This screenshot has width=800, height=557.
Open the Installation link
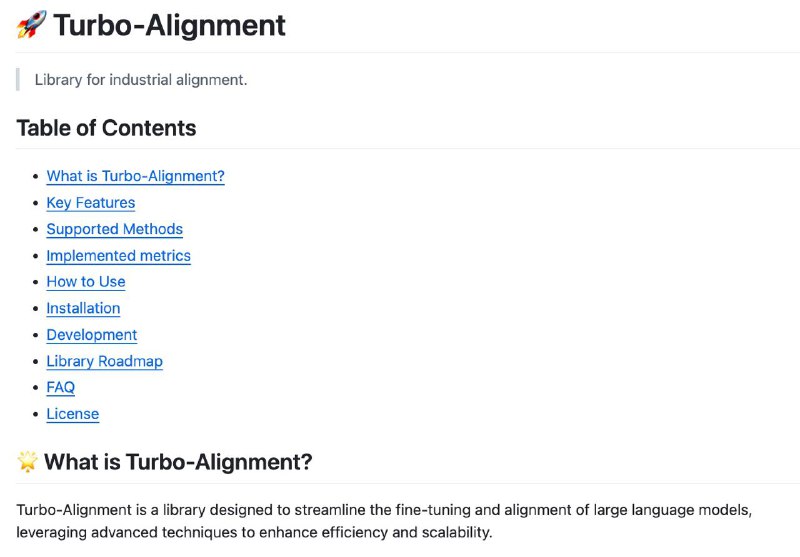[83, 308]
